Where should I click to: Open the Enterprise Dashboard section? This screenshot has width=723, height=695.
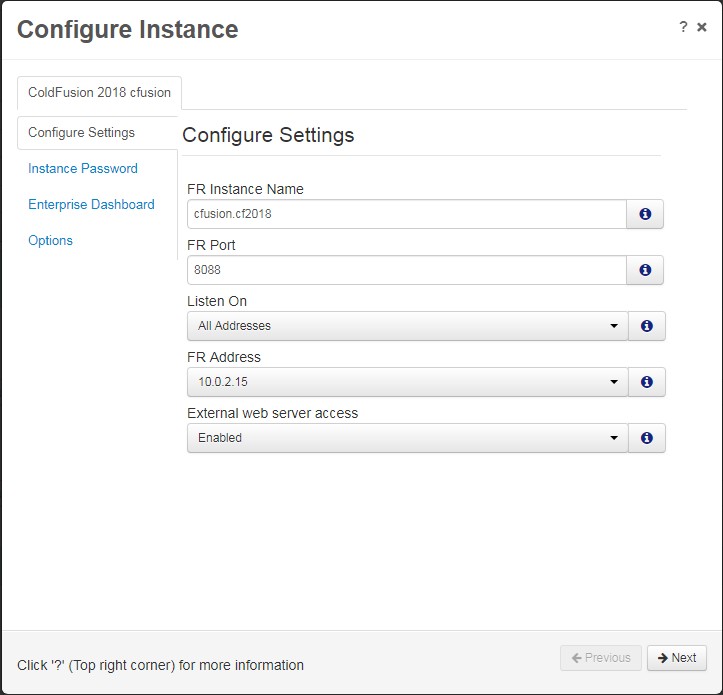point(91,204)
